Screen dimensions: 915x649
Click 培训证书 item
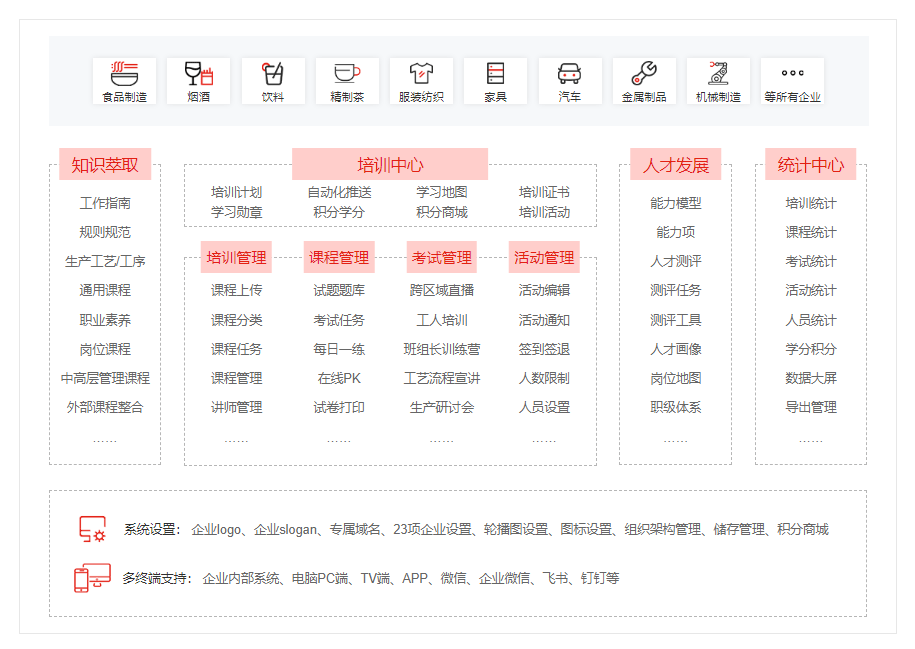544,192
